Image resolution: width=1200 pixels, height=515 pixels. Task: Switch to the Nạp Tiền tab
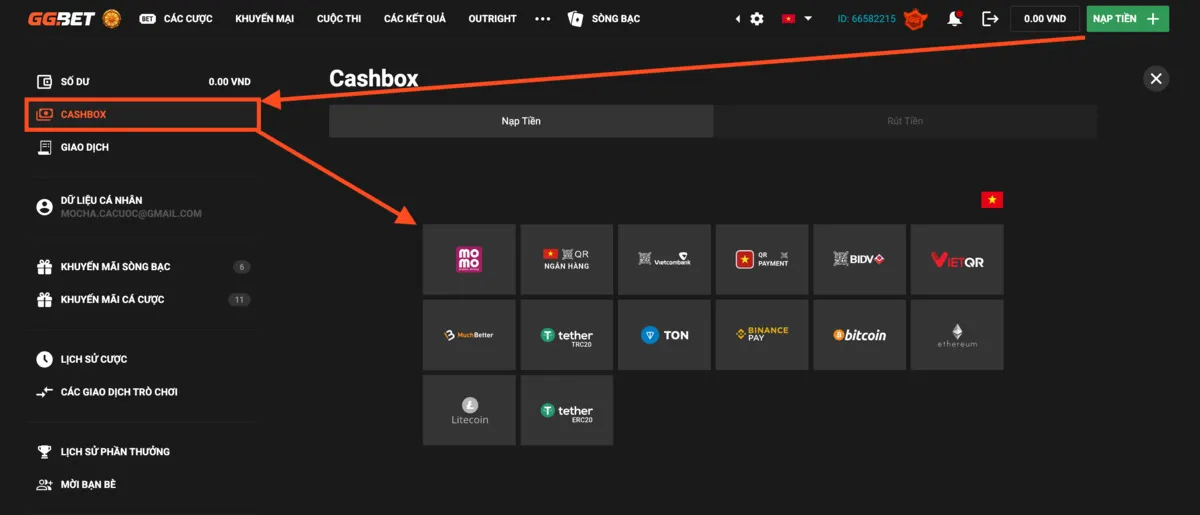(x=521, y=121)
